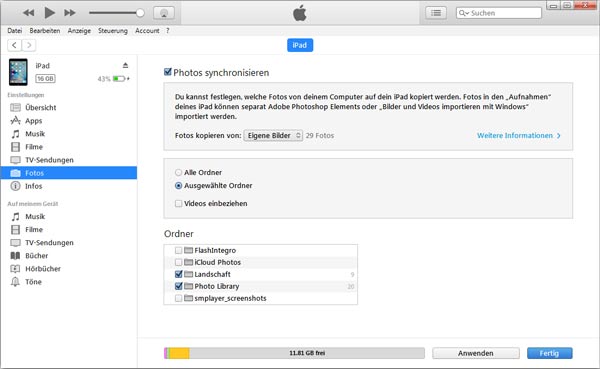Open Übersicht in the sidebar
600x369 pixels.
tap(69, 108)
